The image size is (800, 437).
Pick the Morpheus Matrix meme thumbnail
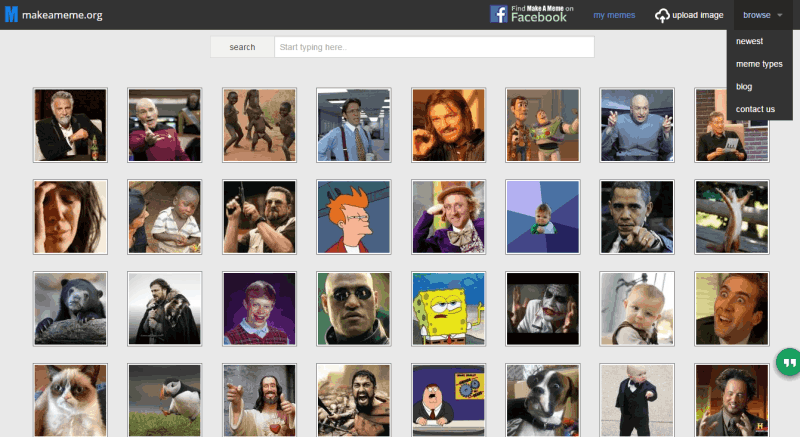pyautogui.click(x=354, y=309)
